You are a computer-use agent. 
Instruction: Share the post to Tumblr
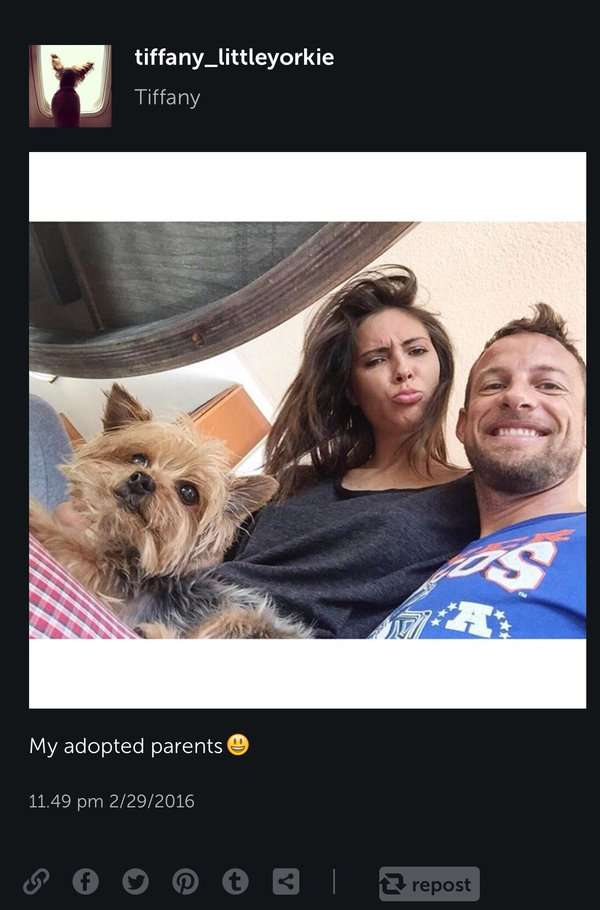click(x=236, y=882)
